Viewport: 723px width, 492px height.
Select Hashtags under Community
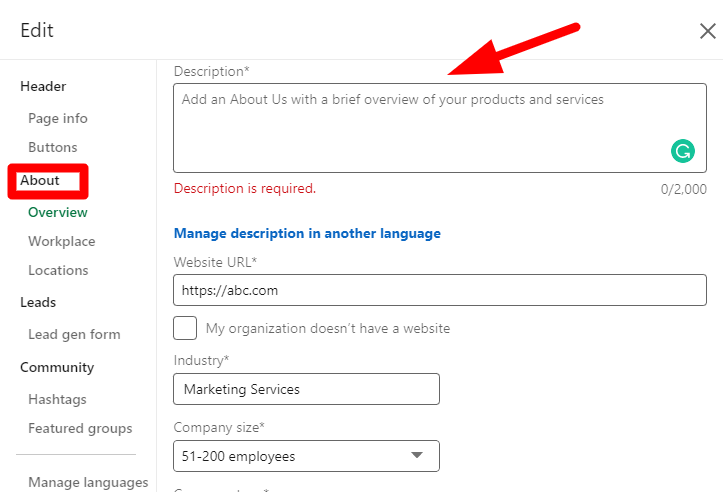click(x=57, y=399)
